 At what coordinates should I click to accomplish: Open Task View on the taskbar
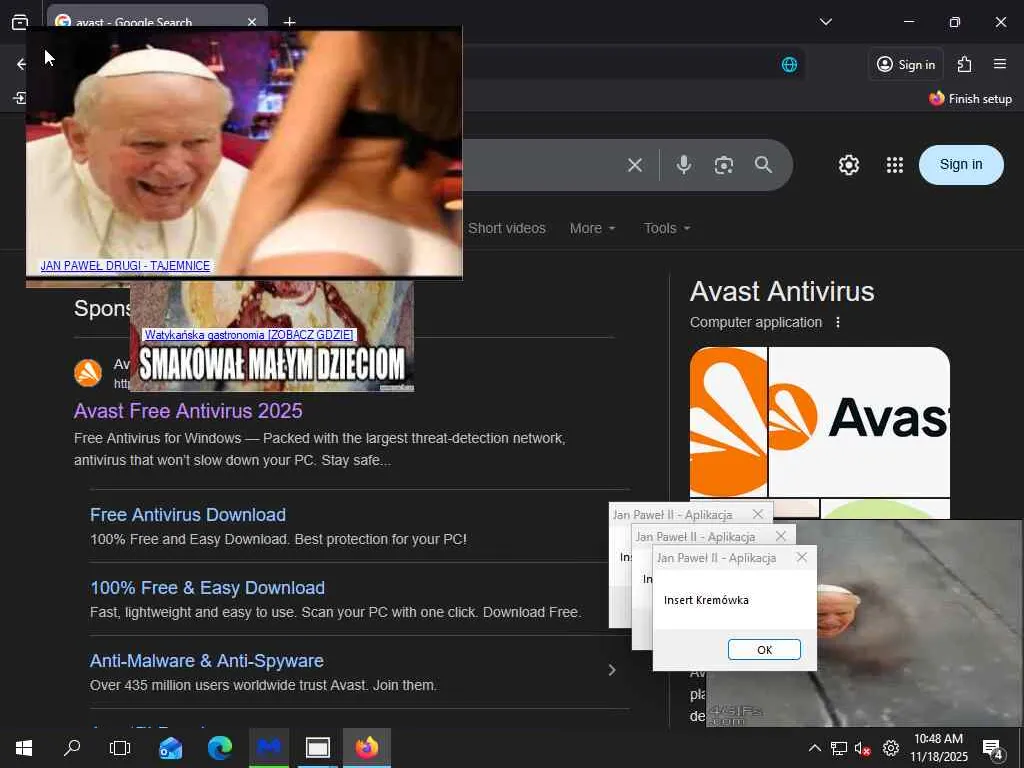(120, 748)
